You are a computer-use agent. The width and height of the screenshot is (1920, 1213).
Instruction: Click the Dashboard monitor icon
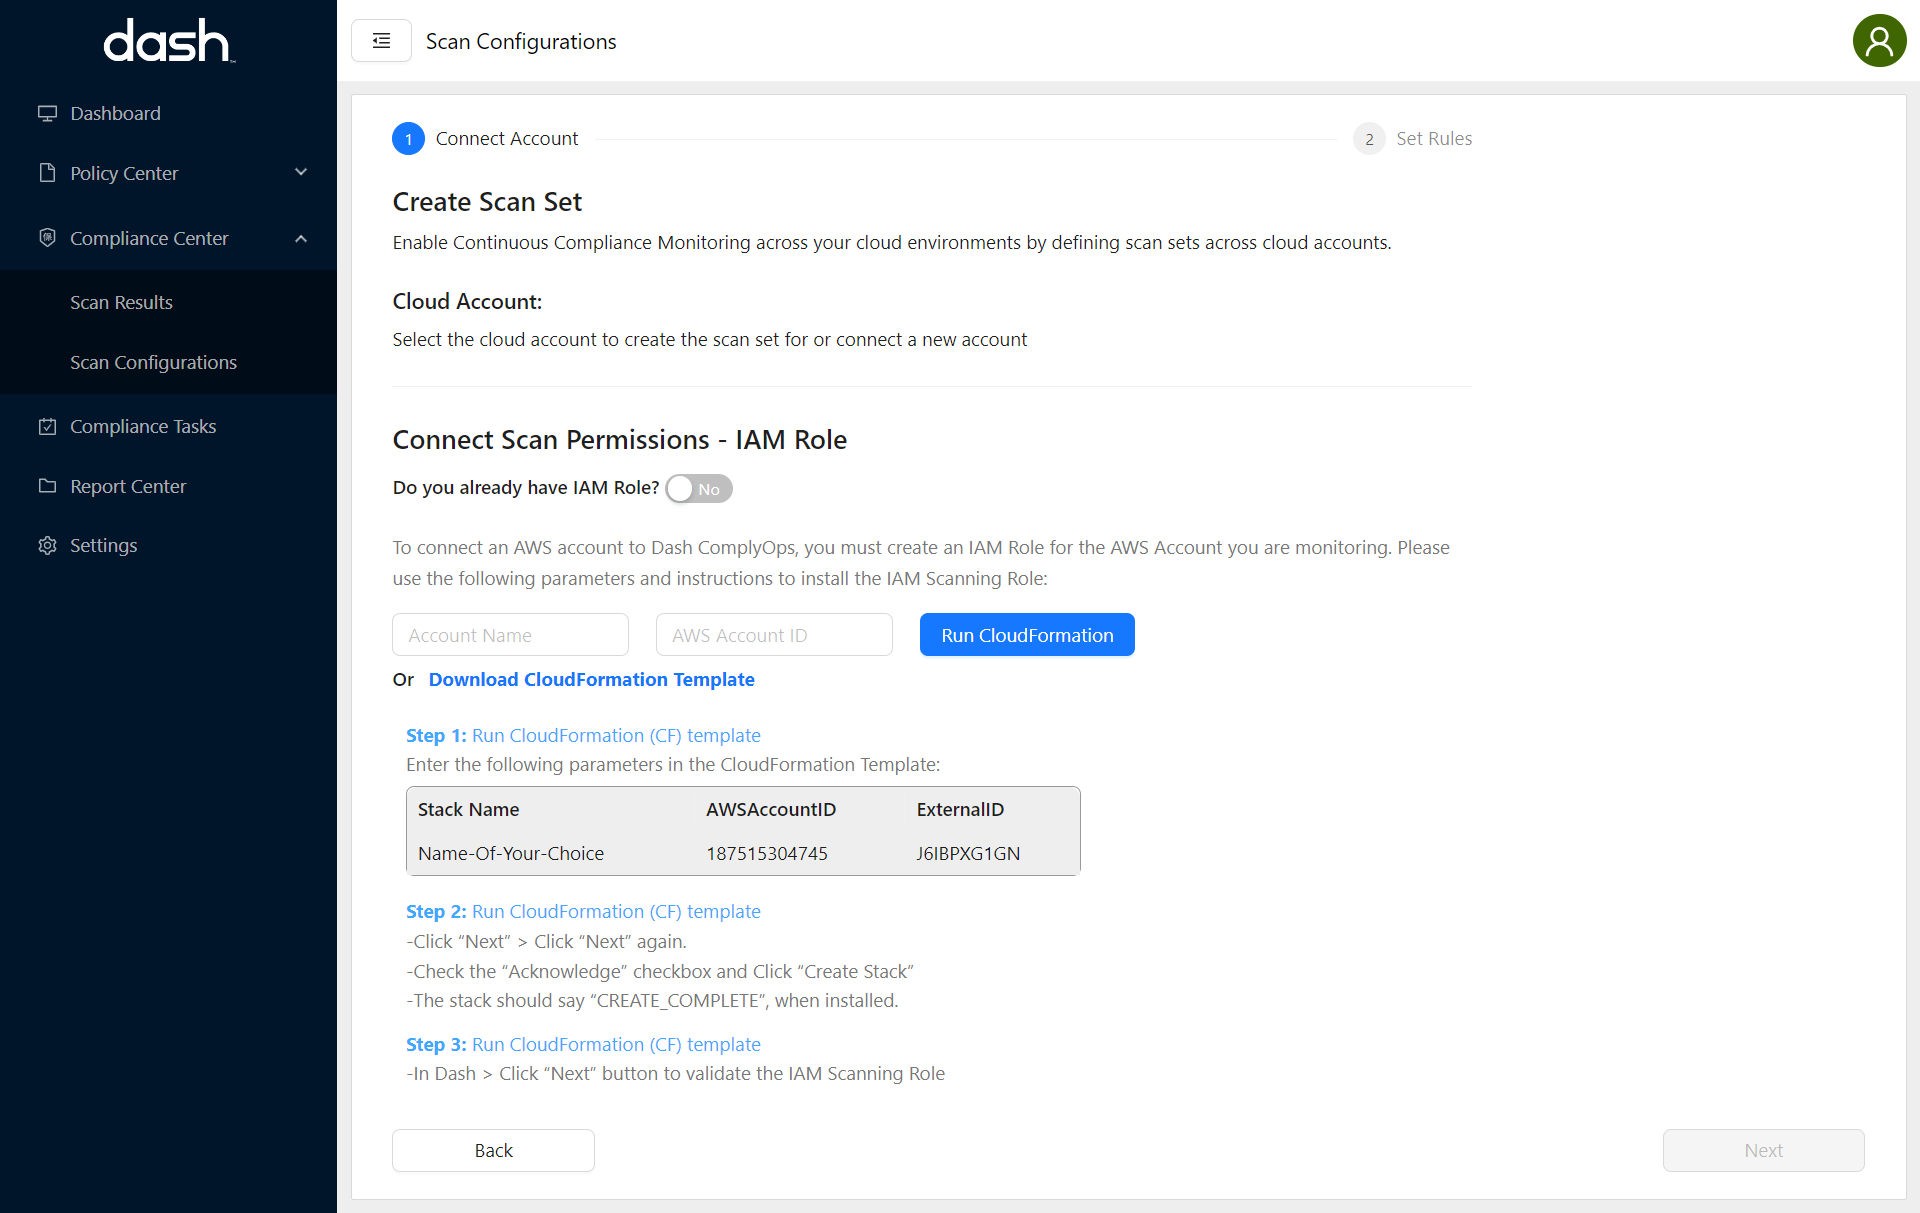pos(47,113)
